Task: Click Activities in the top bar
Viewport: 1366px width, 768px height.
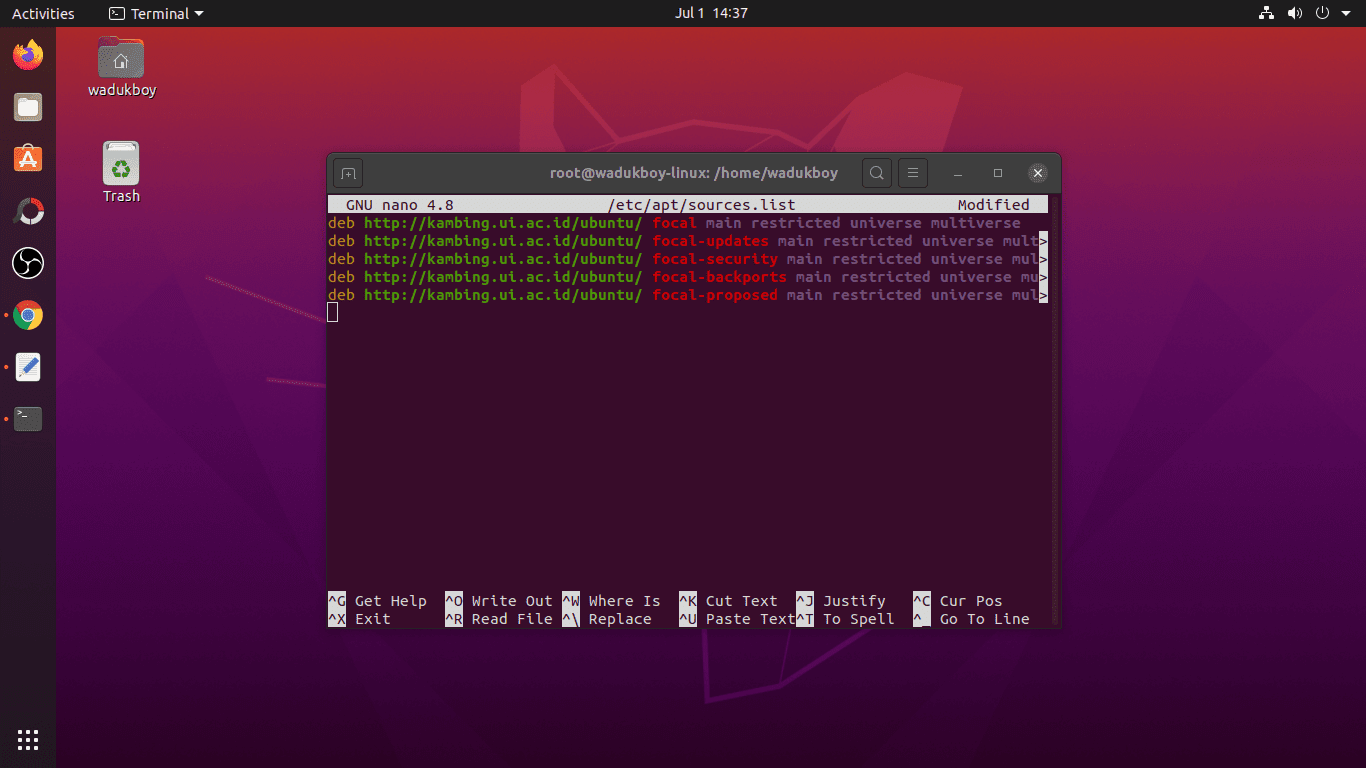Action: coord(43,13)
